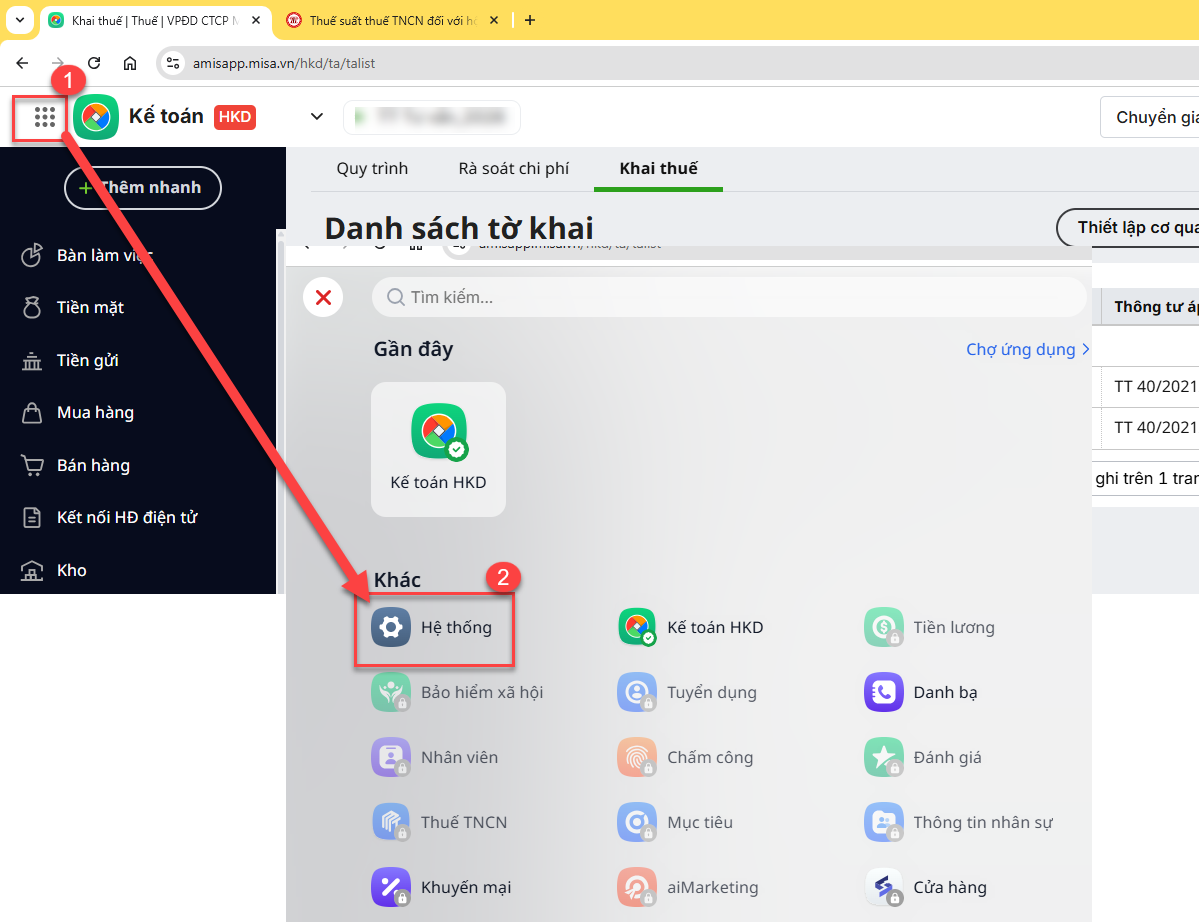Open the Tiền lương payroll app
Screen dimensions: 1199x922
coord(930,628)
